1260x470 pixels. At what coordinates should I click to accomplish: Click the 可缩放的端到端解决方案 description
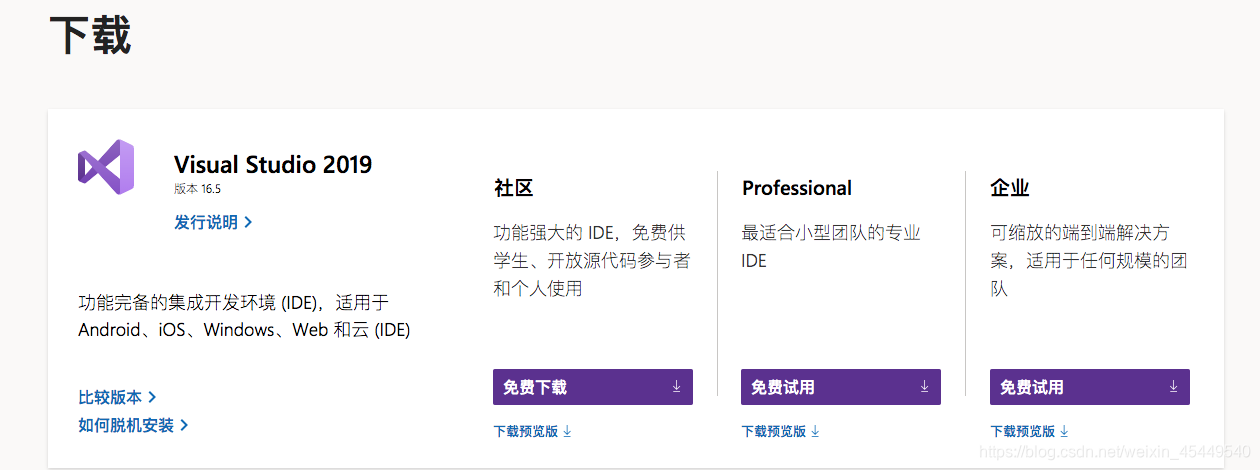tap(1089, 261)
